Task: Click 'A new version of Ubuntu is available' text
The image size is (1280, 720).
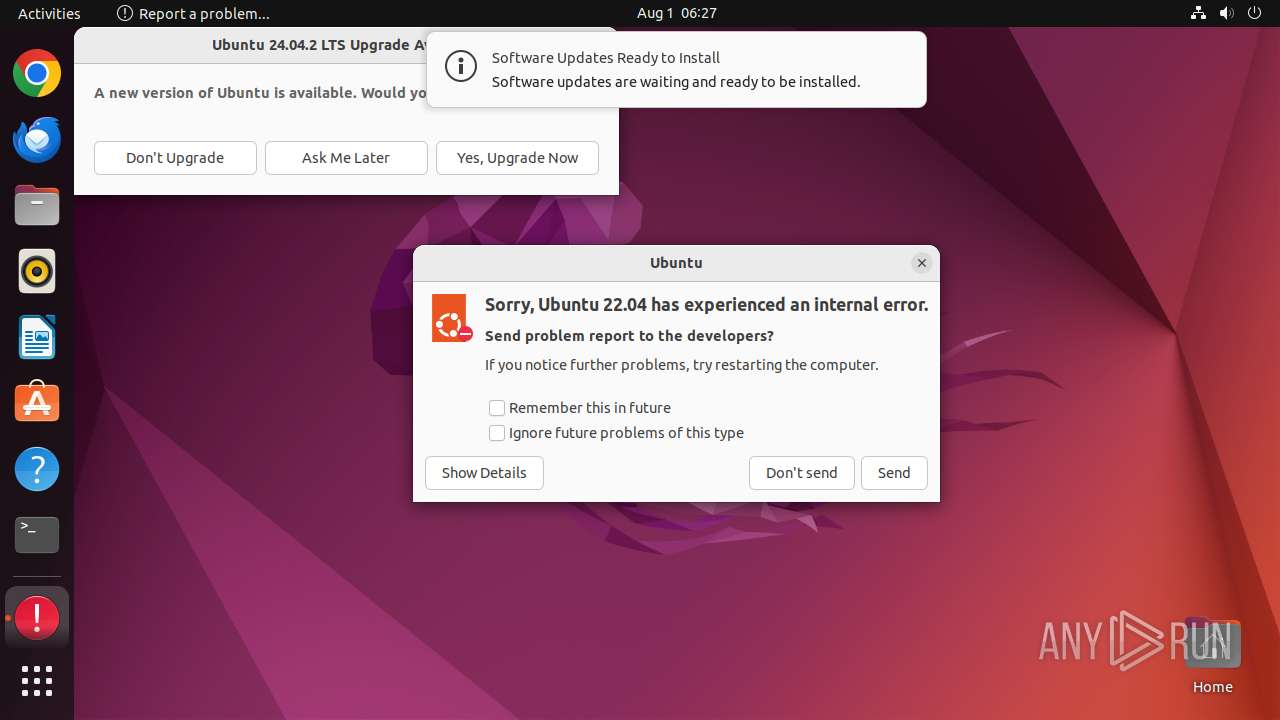Action: tap(261, 93)
